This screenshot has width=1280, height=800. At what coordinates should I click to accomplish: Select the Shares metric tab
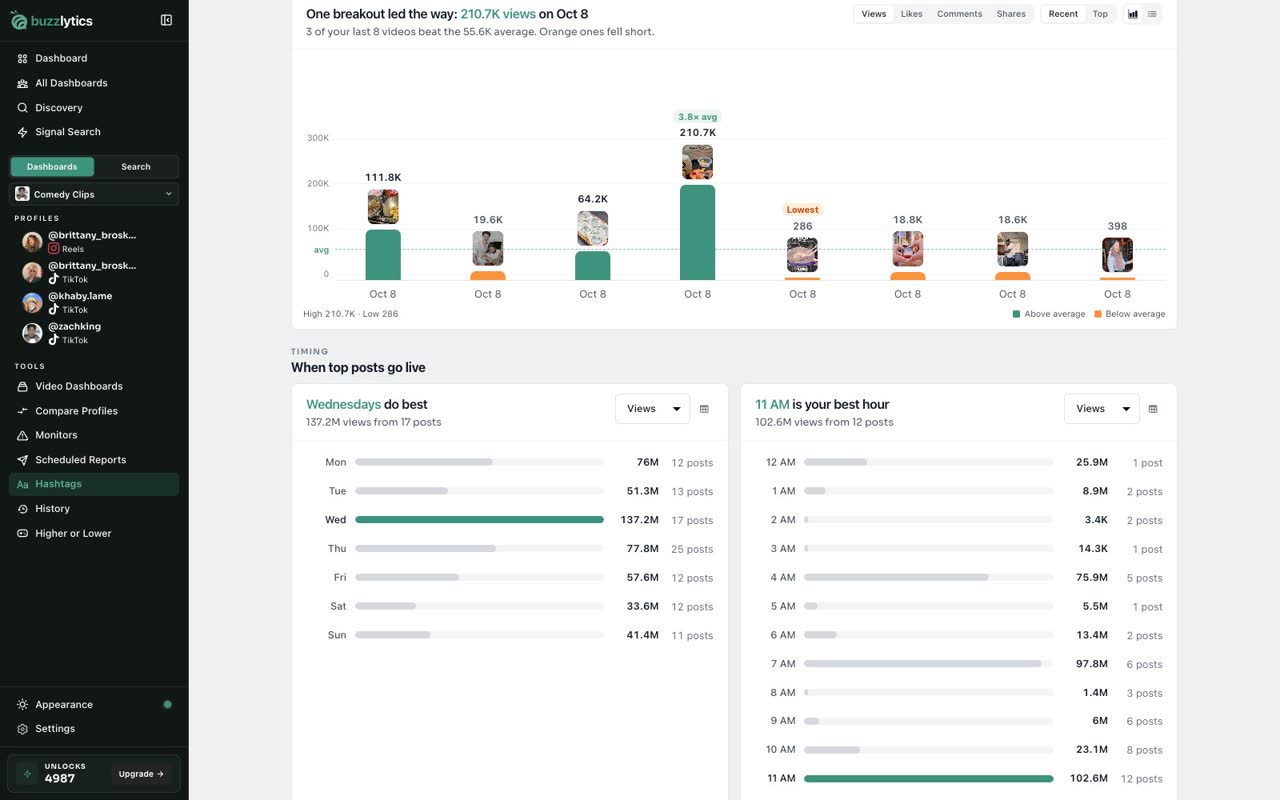click(x=1010, y=14)
